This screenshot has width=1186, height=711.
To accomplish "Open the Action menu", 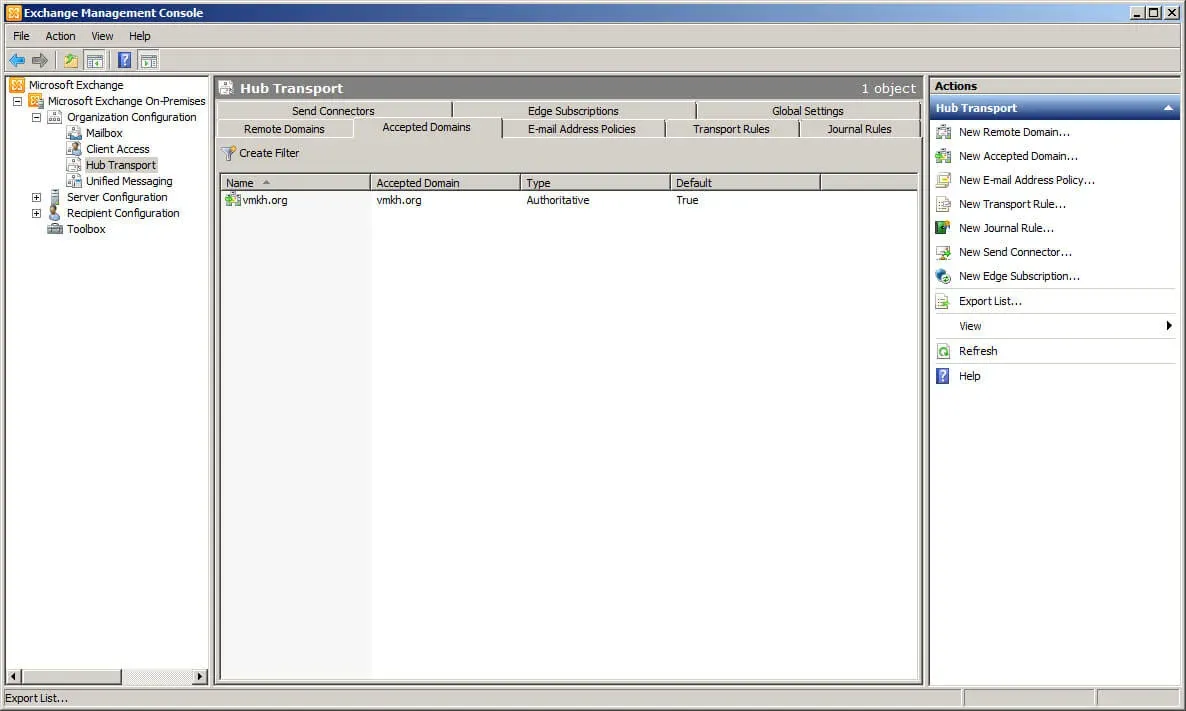I will tap(61, 36).
